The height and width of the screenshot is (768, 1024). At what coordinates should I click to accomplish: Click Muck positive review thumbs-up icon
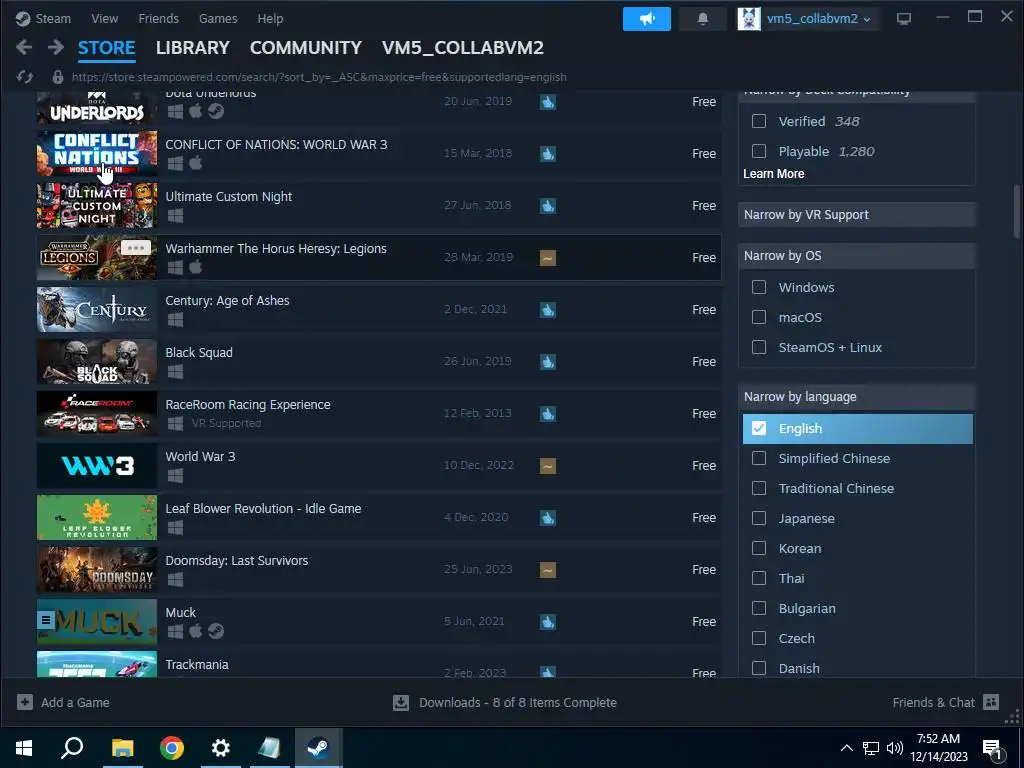click(548, 622)
